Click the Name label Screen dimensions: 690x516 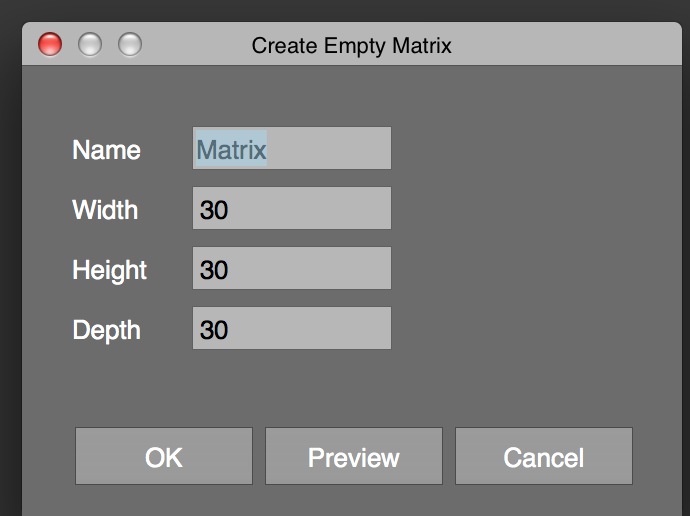coord(106,150)
